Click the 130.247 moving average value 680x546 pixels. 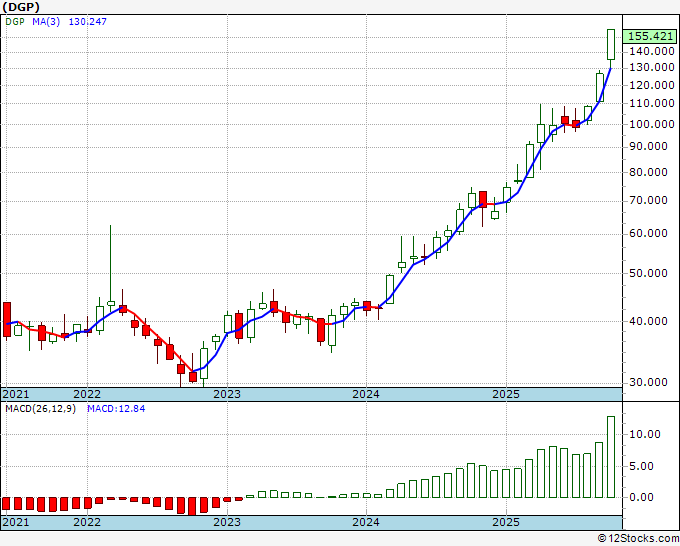click(88, 21)
